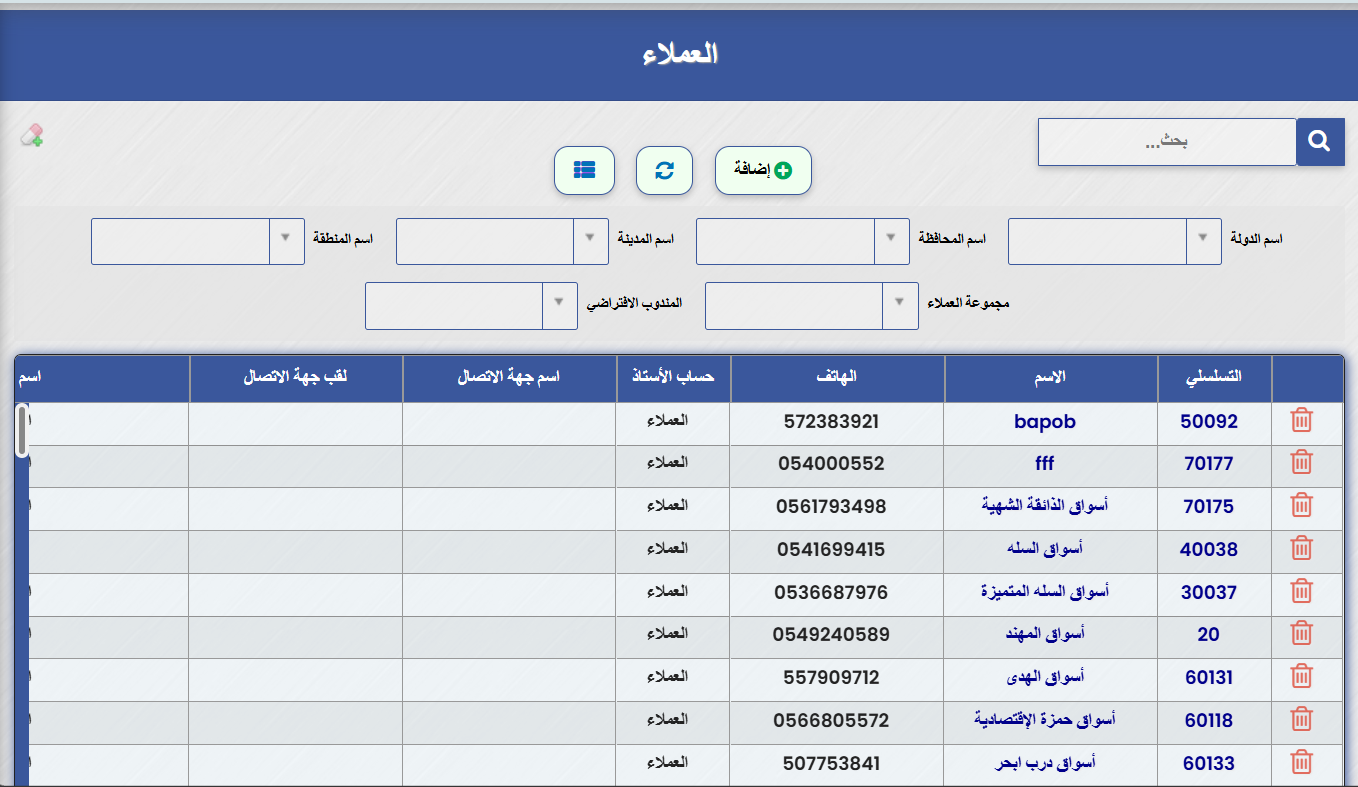Viewport: 1358px width, 787px height.
Task: Click phone number 0549240589
Action: tap(831, 635)
